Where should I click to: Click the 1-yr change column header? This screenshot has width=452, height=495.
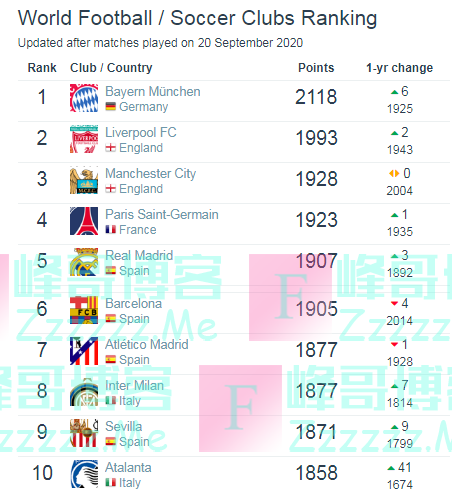(x=399, y=68)
